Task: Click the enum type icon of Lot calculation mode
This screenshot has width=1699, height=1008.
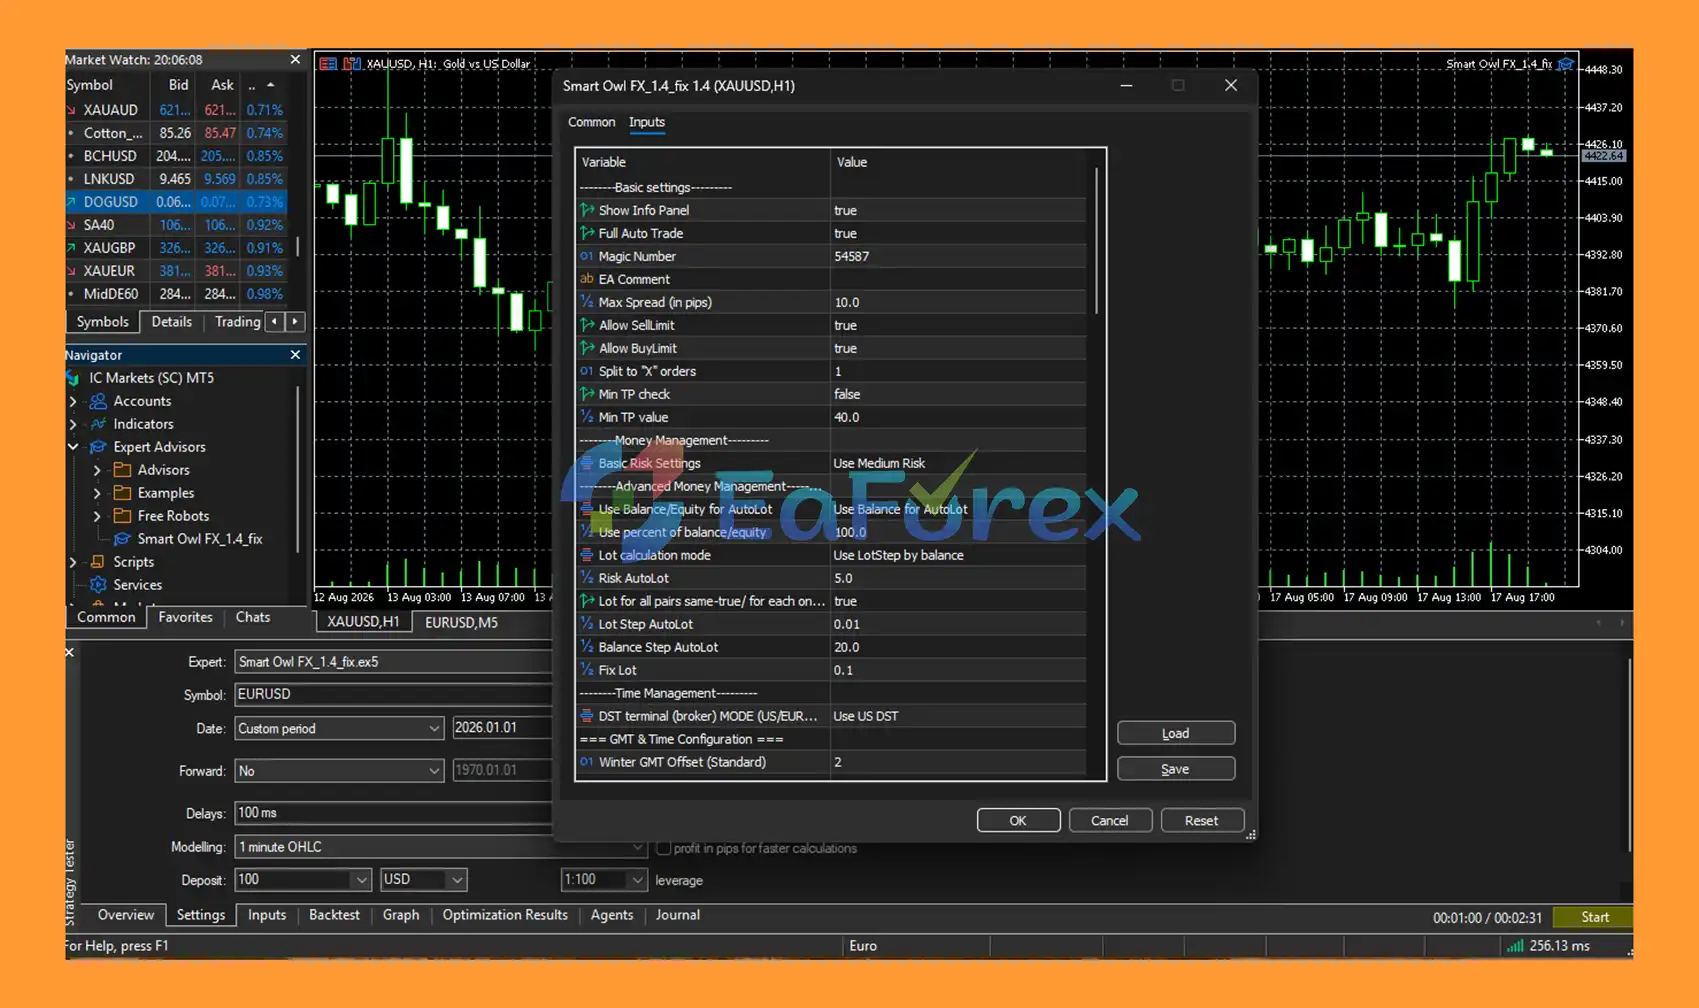Action: (x=587, y=555)
